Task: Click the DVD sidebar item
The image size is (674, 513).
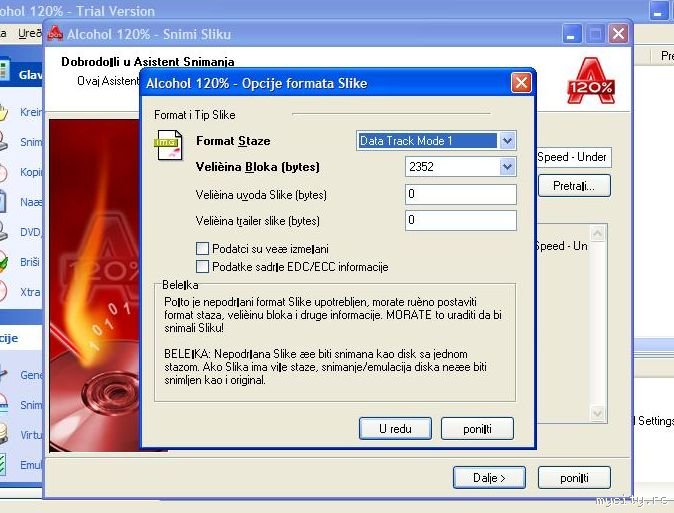Action: click(x=31, y=232)
